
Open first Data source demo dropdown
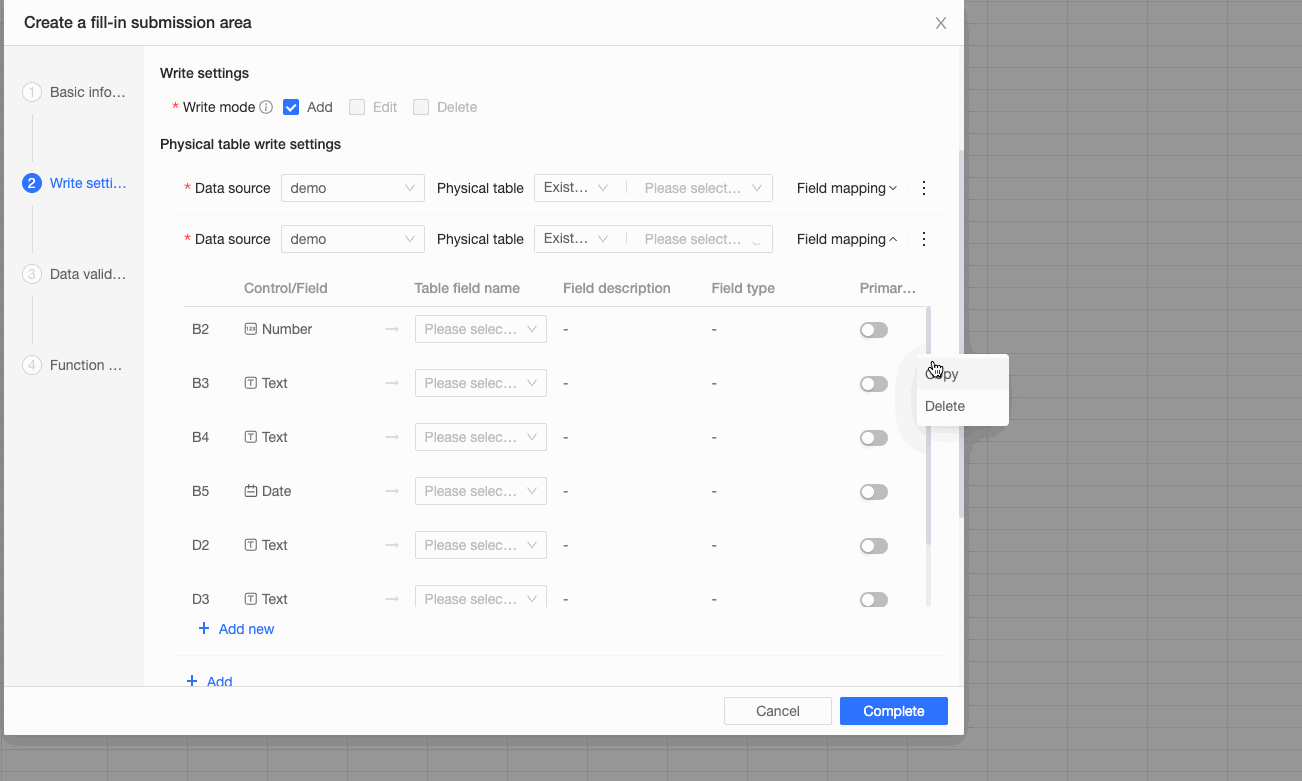tap(353, 188)
